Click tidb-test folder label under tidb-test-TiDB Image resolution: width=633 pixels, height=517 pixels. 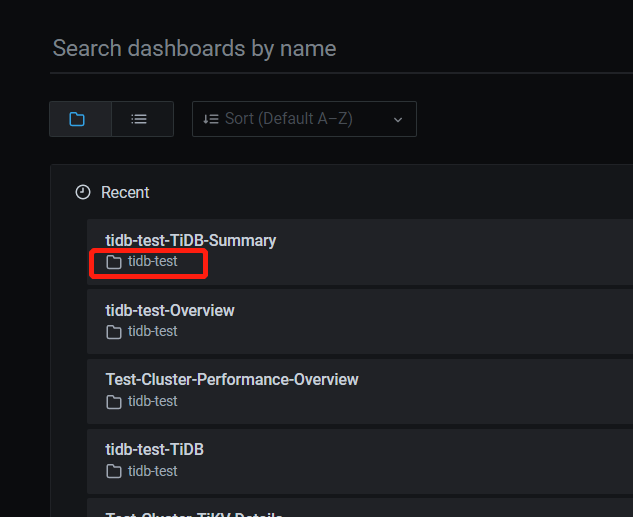153,471
